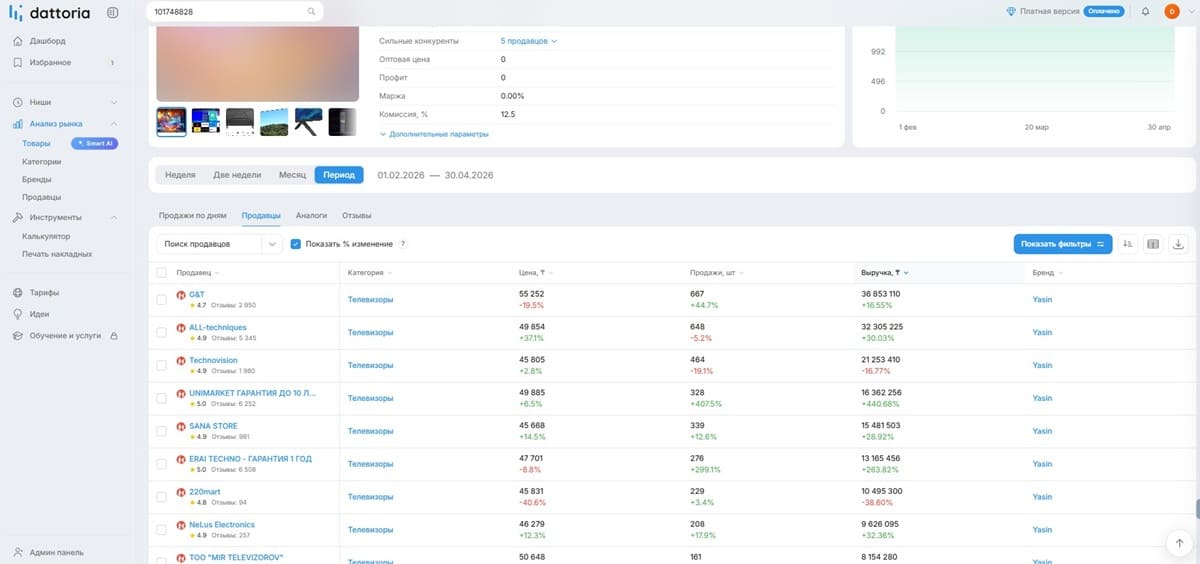Click the Тарифы globe icon
The height and width of the screenshot is (564, 1200).
[18, 293]
